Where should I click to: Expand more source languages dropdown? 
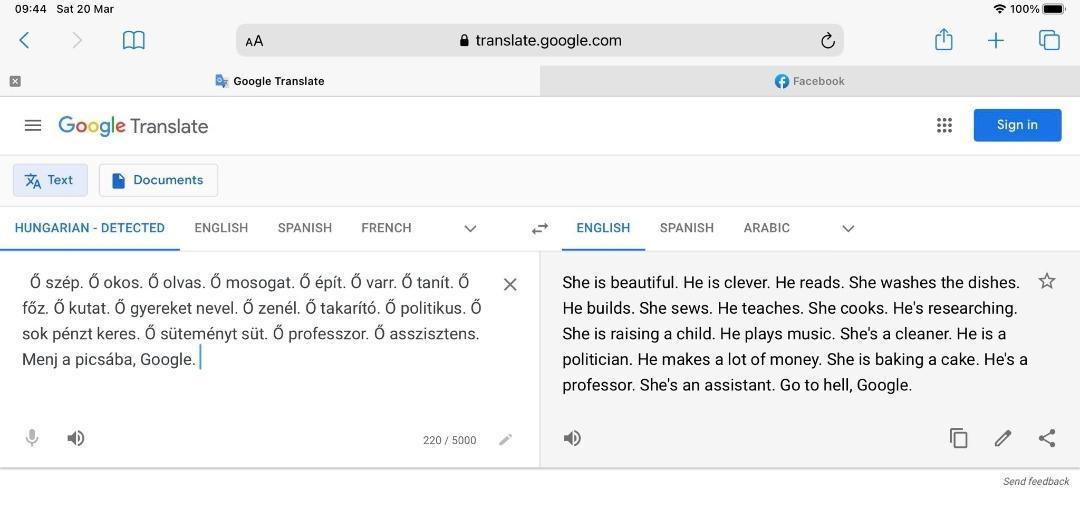(470, 228)
